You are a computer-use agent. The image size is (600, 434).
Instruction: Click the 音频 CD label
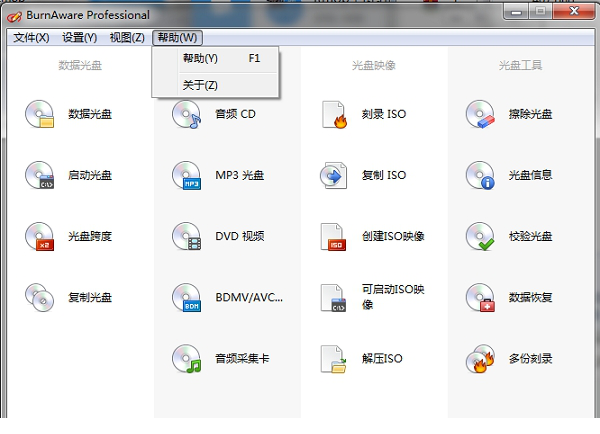(235, 114)
